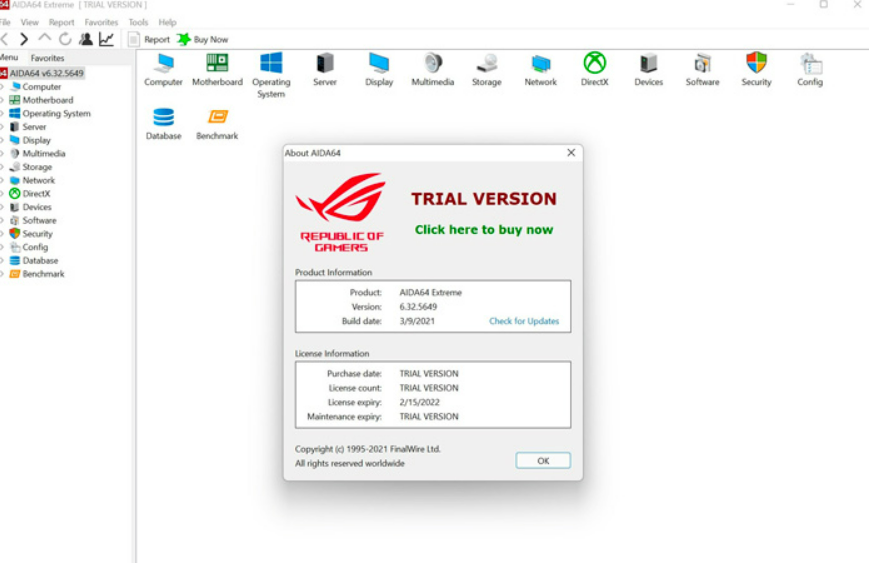Open the Server category icon in main pane

coord(325,69)
